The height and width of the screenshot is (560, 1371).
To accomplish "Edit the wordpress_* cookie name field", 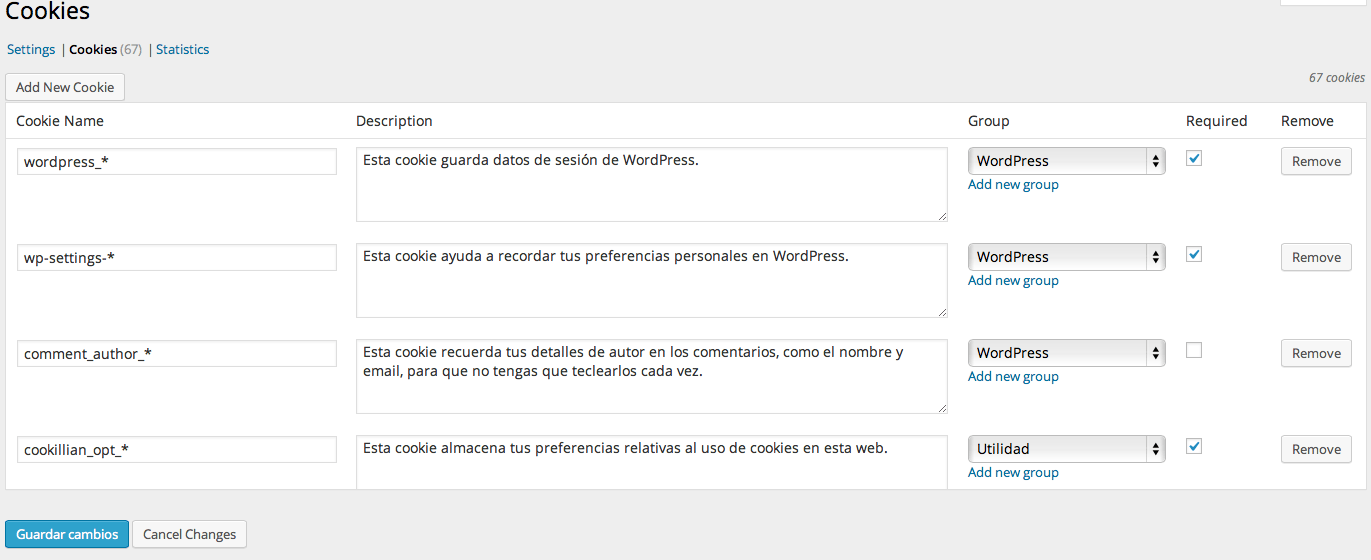I will pos(177,161).
